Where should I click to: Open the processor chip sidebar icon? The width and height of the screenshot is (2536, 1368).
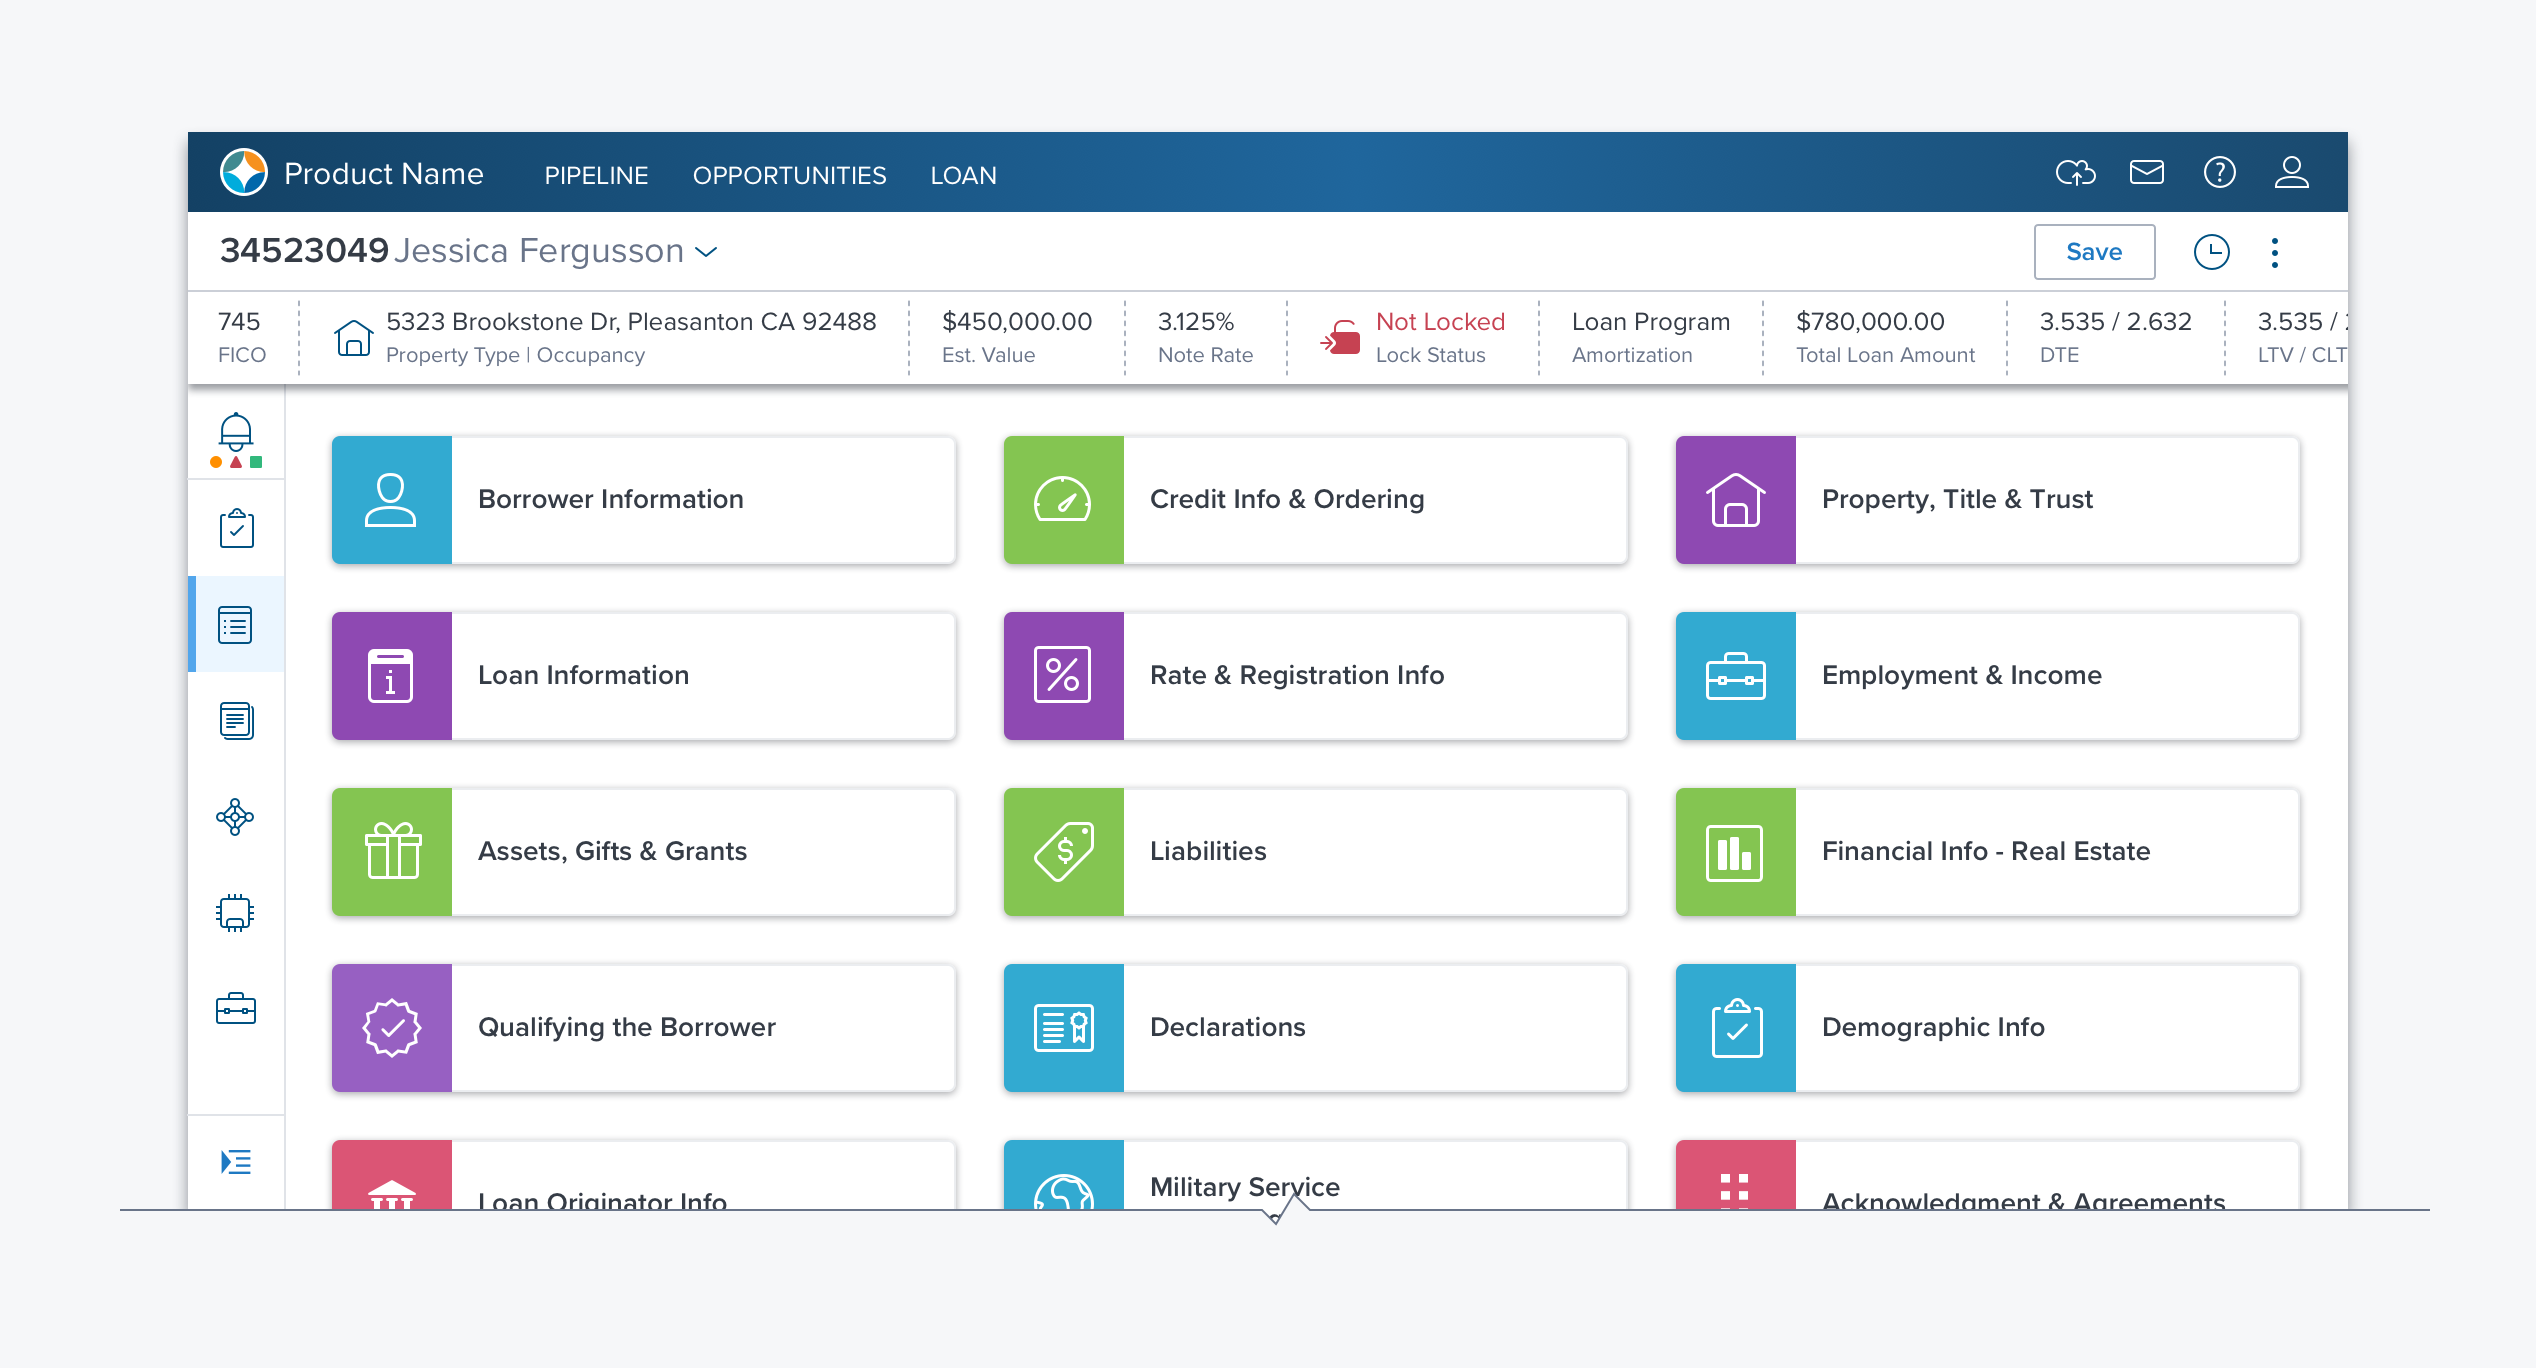click(x=235, y=912)
